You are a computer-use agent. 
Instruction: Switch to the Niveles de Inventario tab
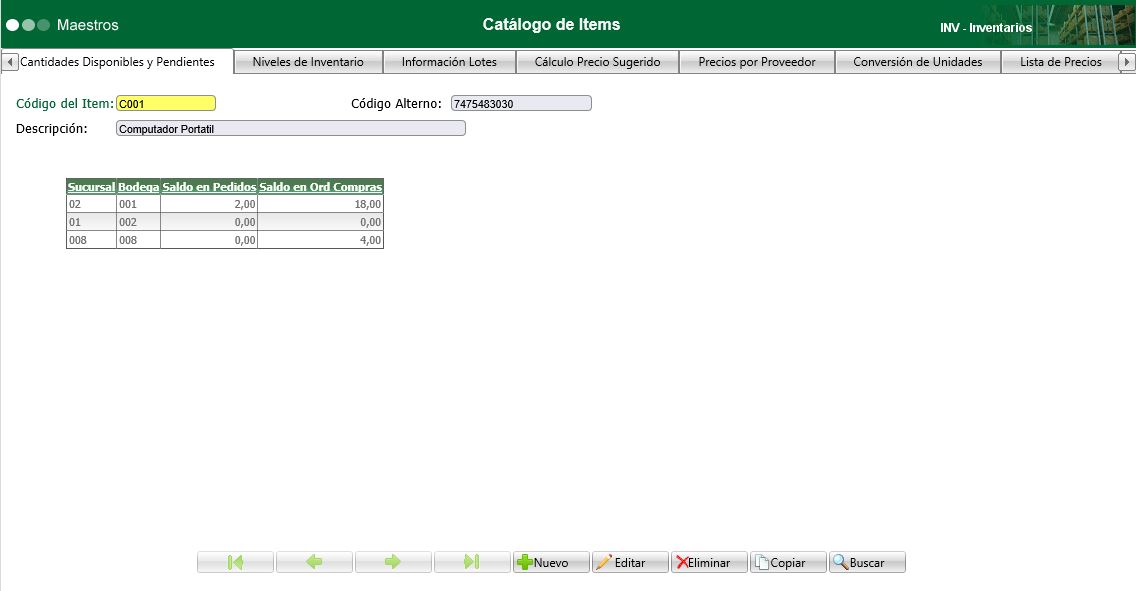tap(308, 61)
